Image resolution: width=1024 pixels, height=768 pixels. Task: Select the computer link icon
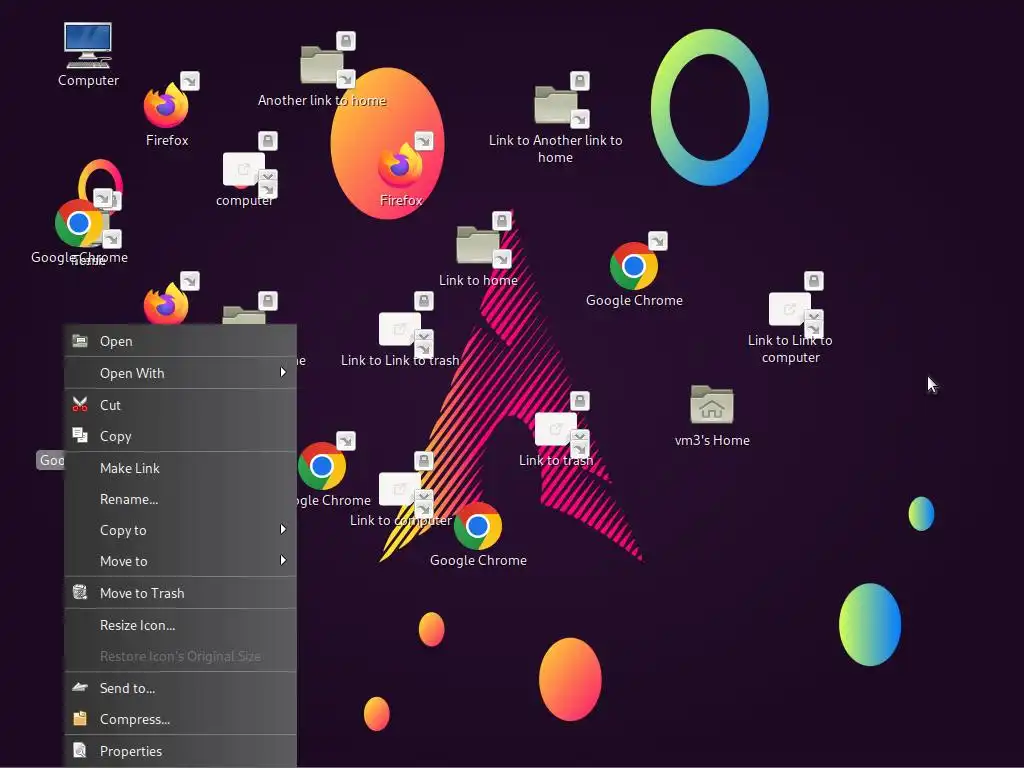click(x=244, y=170)
